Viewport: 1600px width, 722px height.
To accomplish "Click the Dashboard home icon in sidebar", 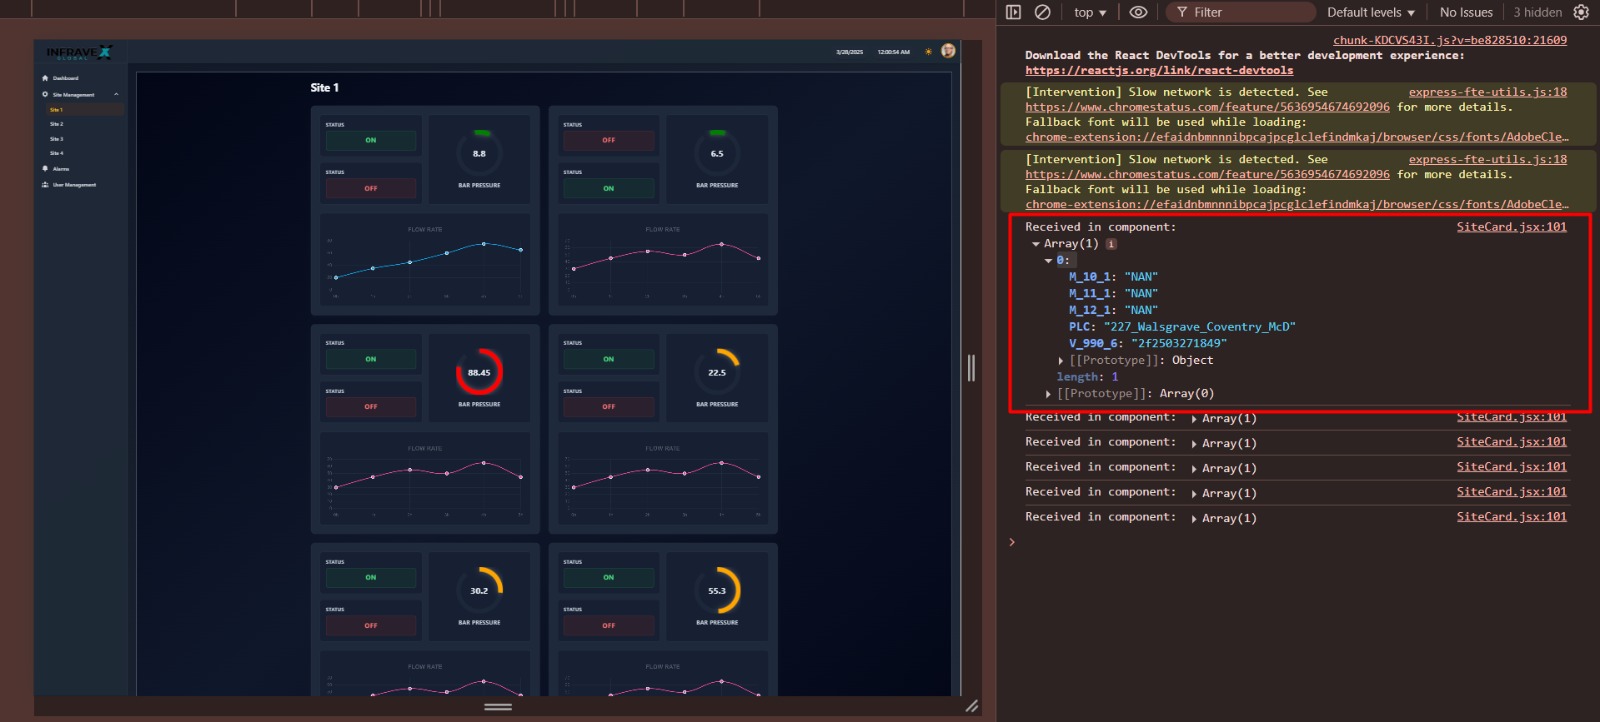I will [x=45, y=78].
